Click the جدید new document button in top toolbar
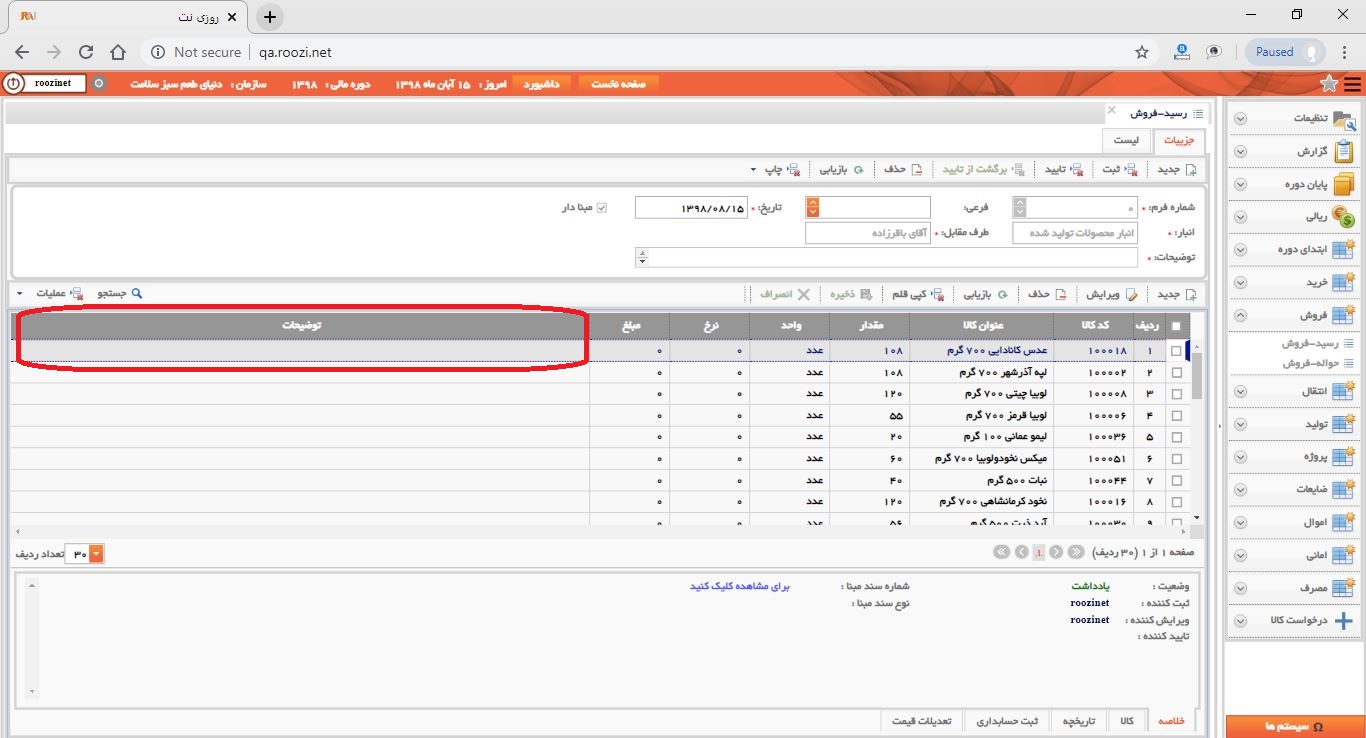This screenshot has height=738, width=1366. click(1176, 170)
